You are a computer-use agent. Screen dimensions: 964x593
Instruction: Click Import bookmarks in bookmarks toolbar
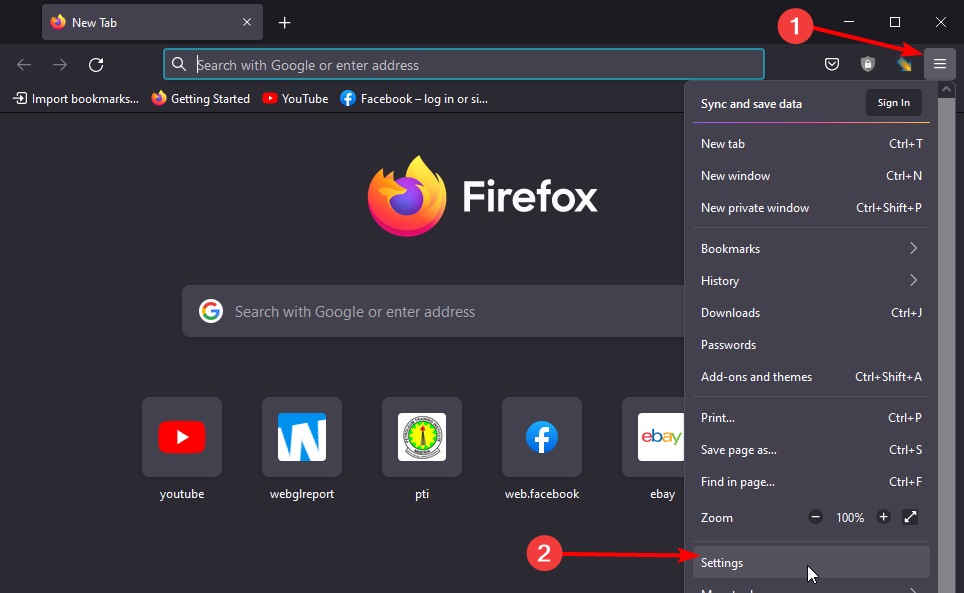tap(76, 98)
